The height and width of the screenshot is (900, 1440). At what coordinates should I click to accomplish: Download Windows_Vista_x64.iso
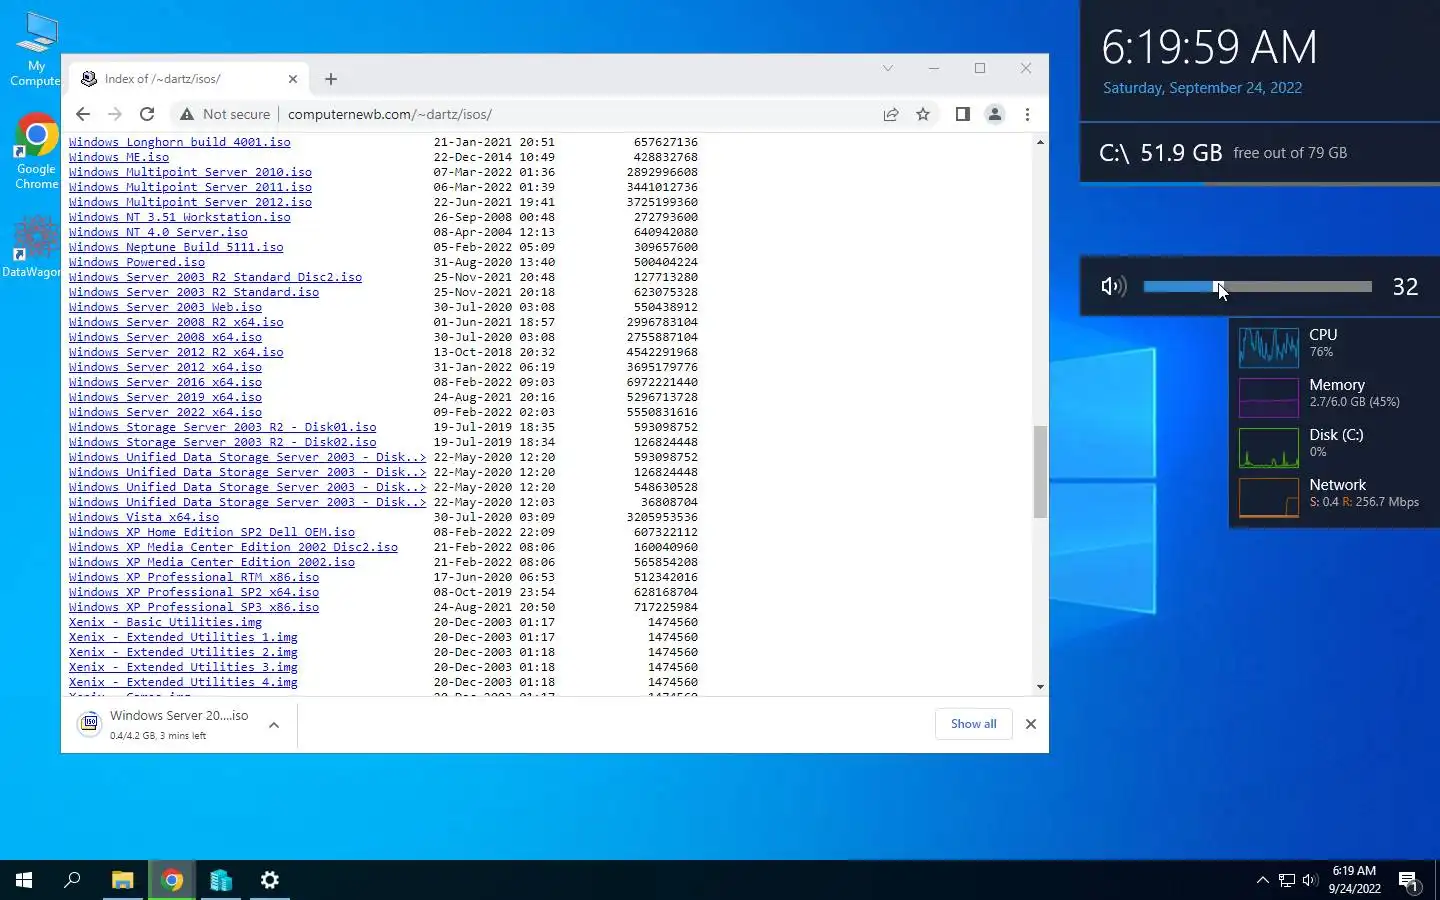click(x=144, y=517)
